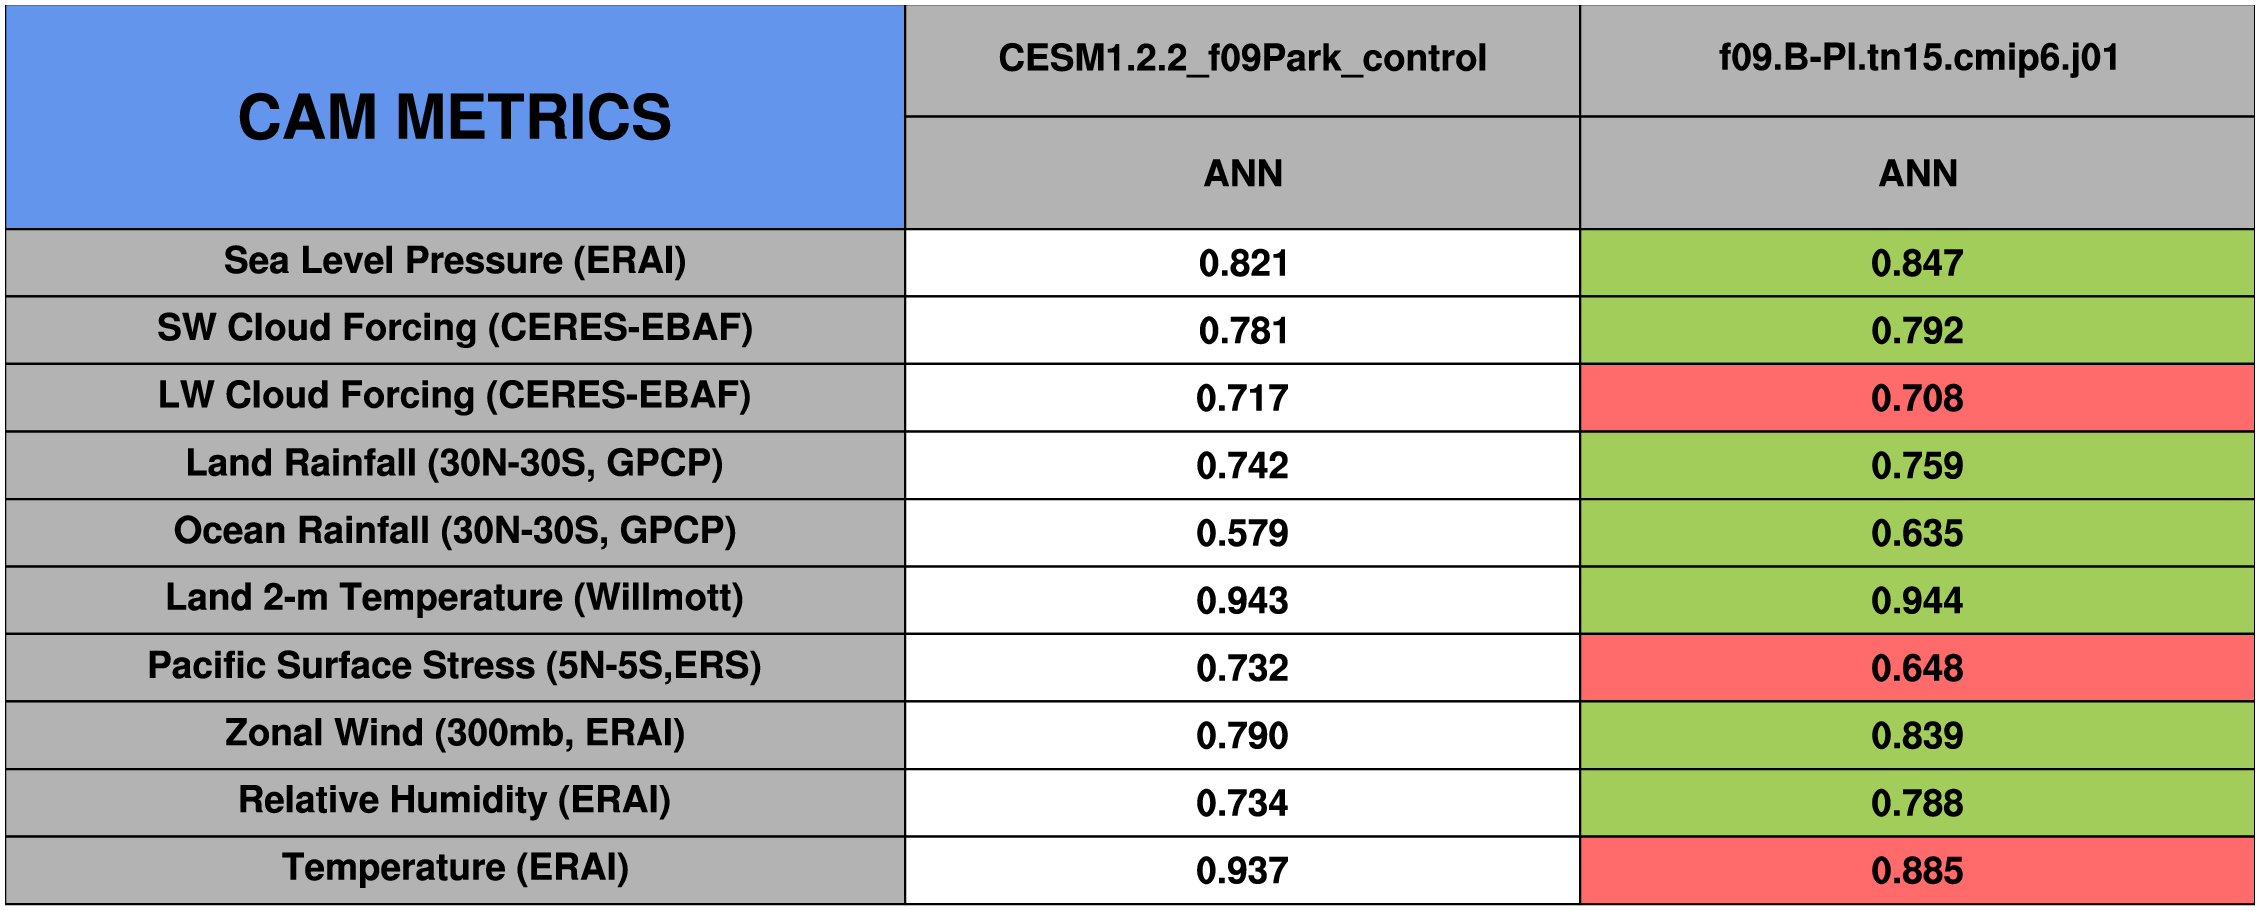
Task: Click the red cell showing 0.708
Action: tap(1917, 398)
